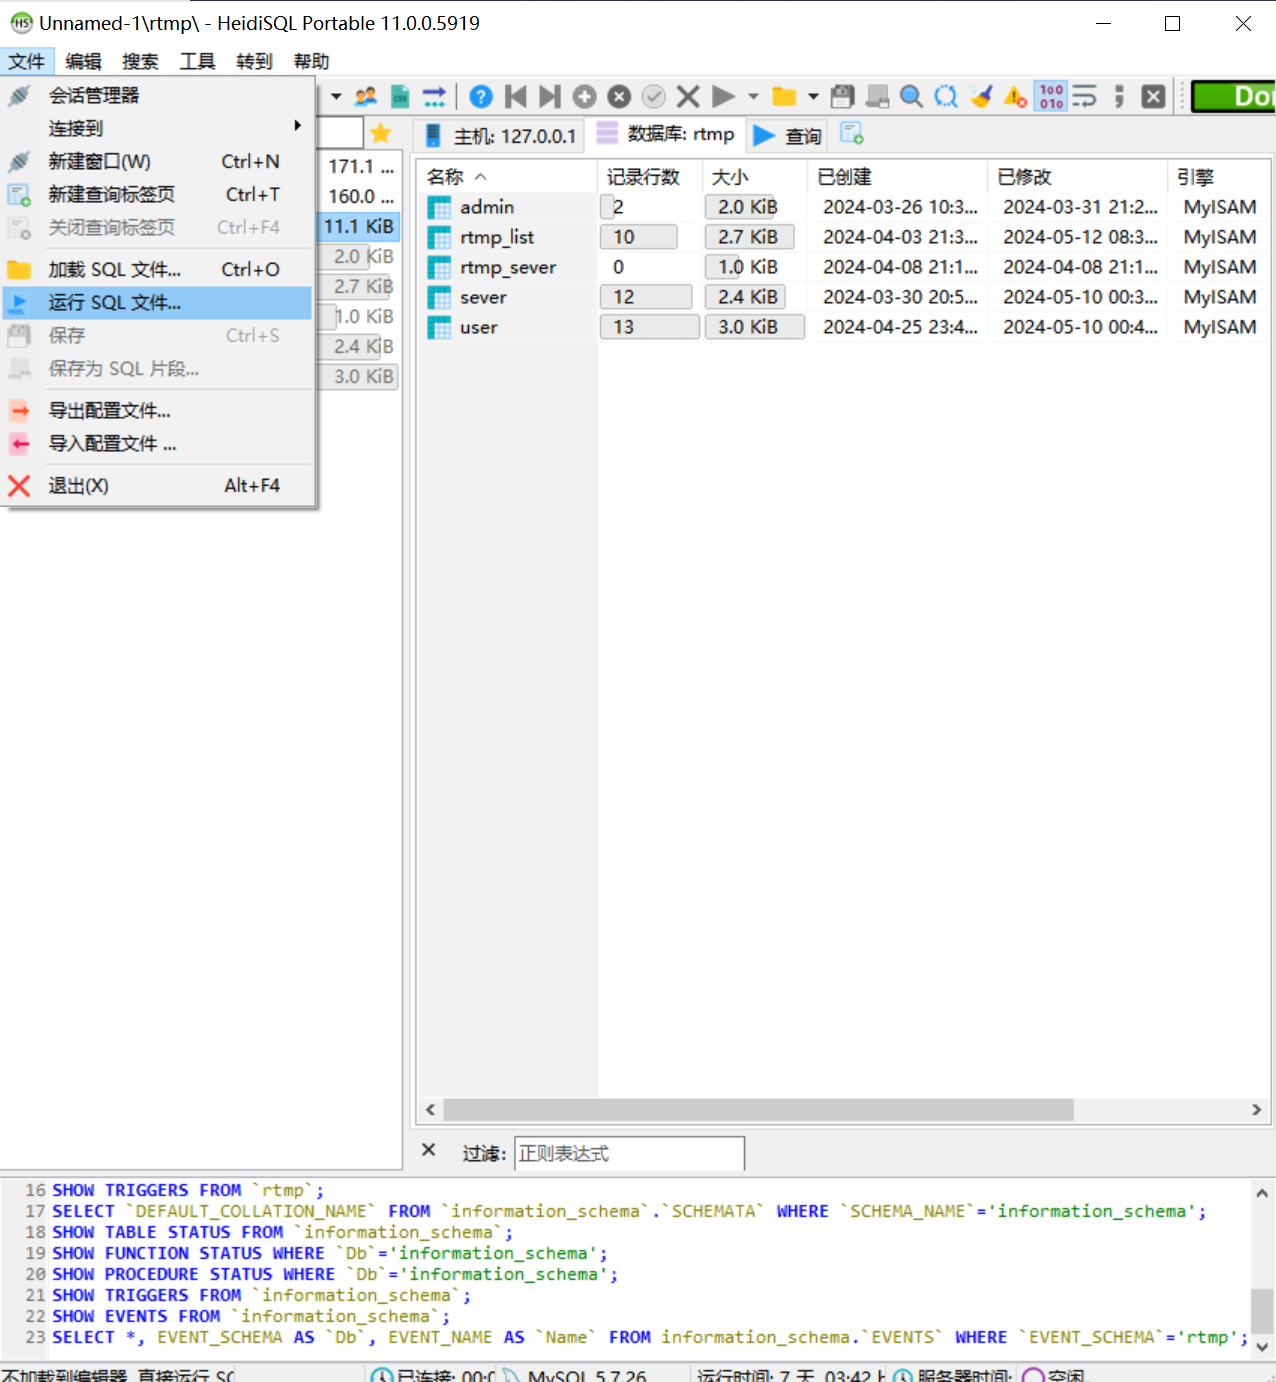This screenshot has width=1276, height=1382.
Task: Click the save floppy disk icon
Action: (x=843, y=96)
